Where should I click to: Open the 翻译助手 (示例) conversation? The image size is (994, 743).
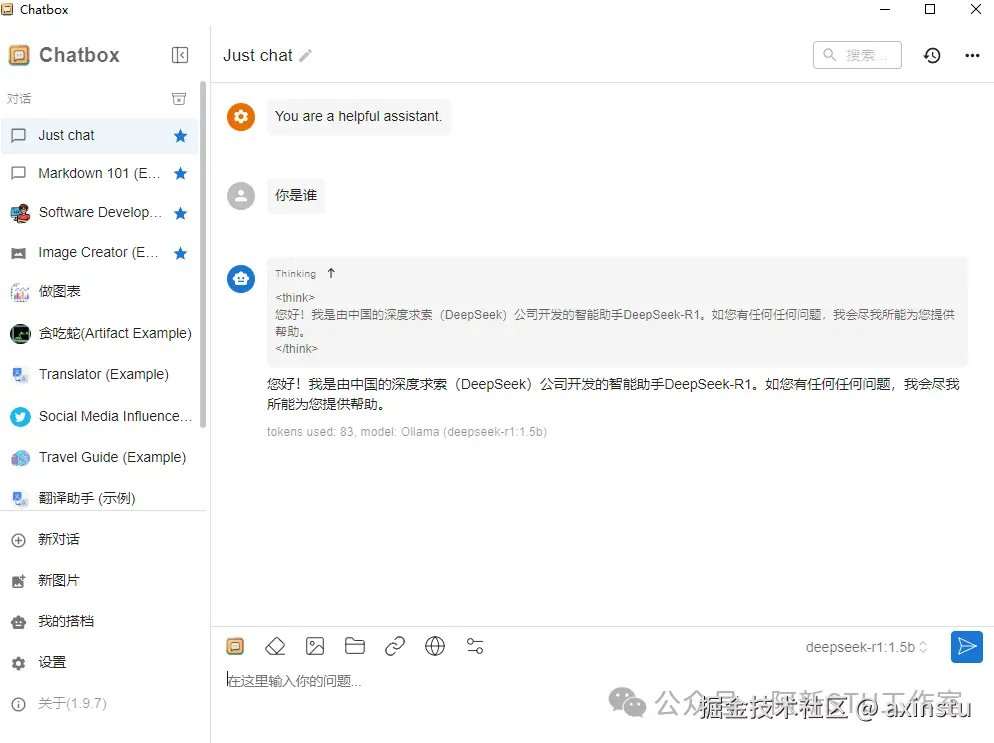click(x=100, y=498)
